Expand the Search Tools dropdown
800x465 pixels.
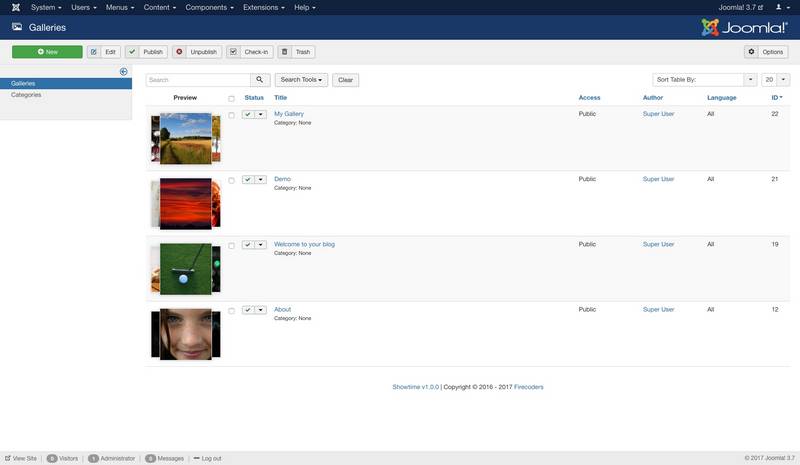302,80
